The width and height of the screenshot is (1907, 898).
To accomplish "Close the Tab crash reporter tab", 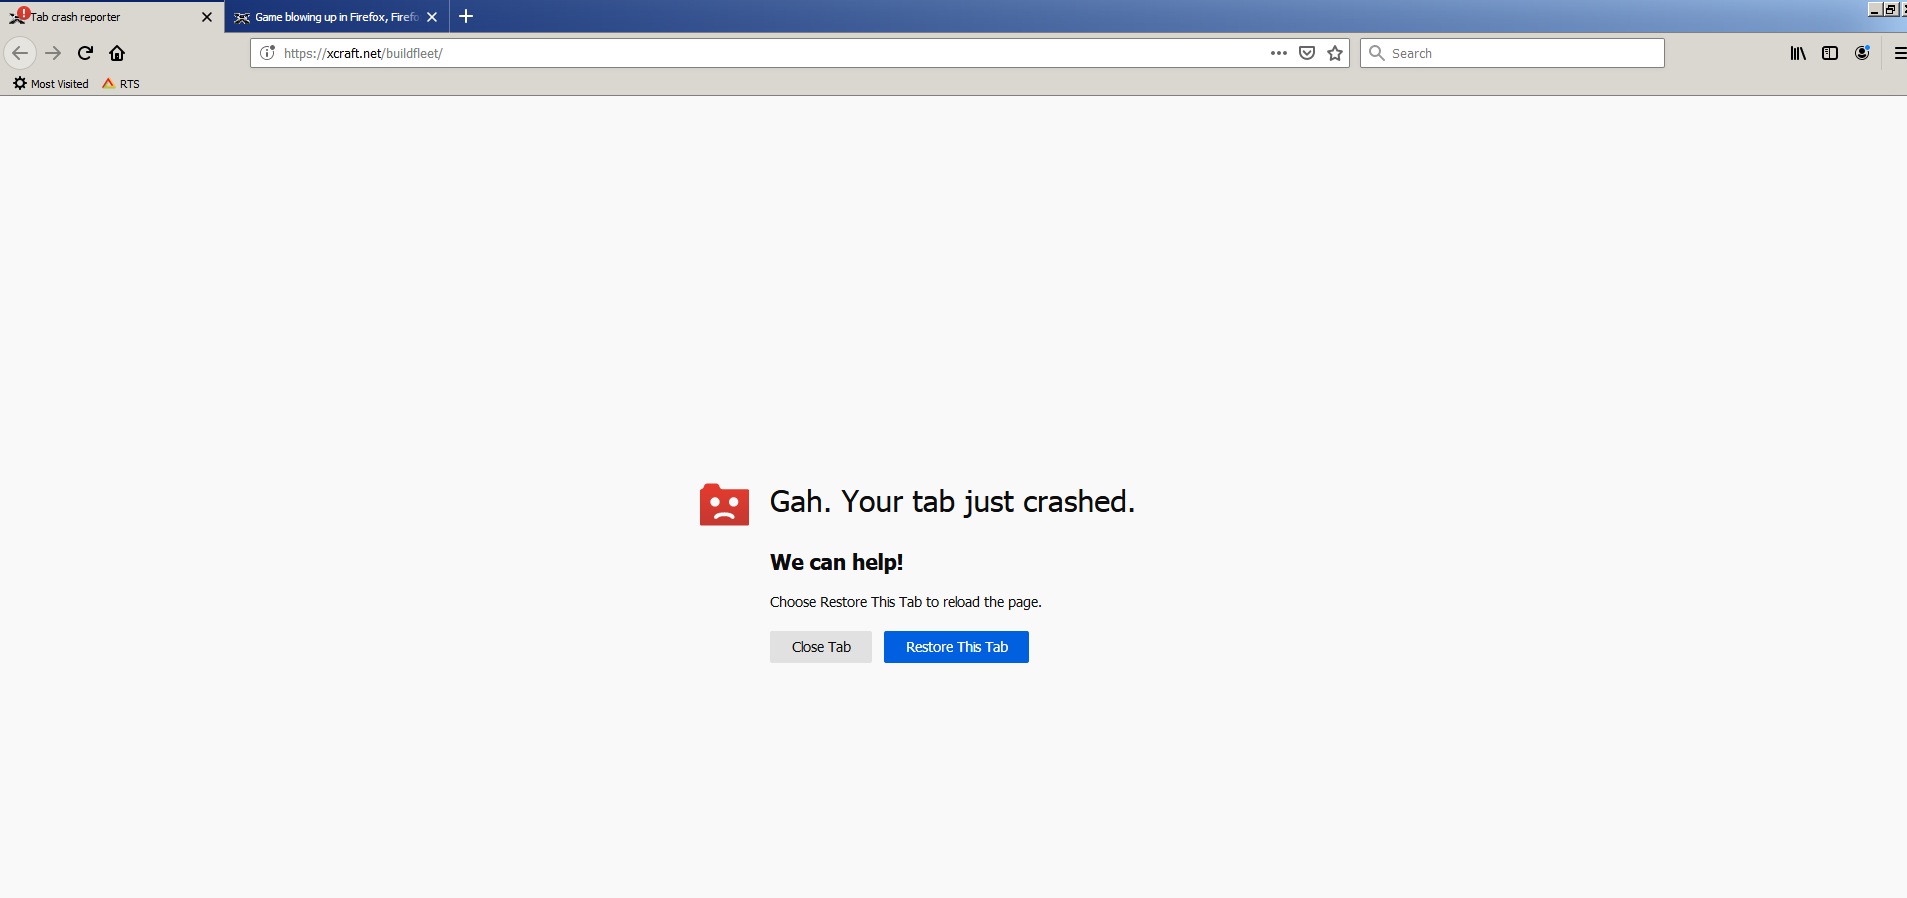I will [207, 17].
